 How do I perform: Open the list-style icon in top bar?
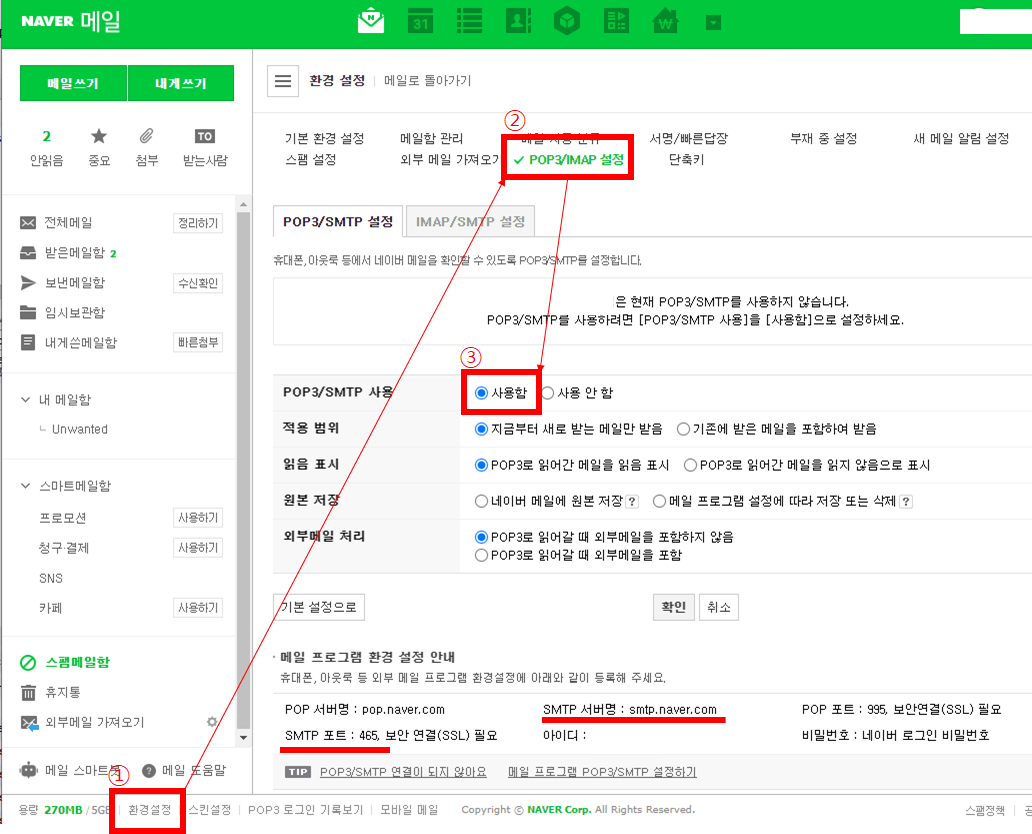coord(469,20)
